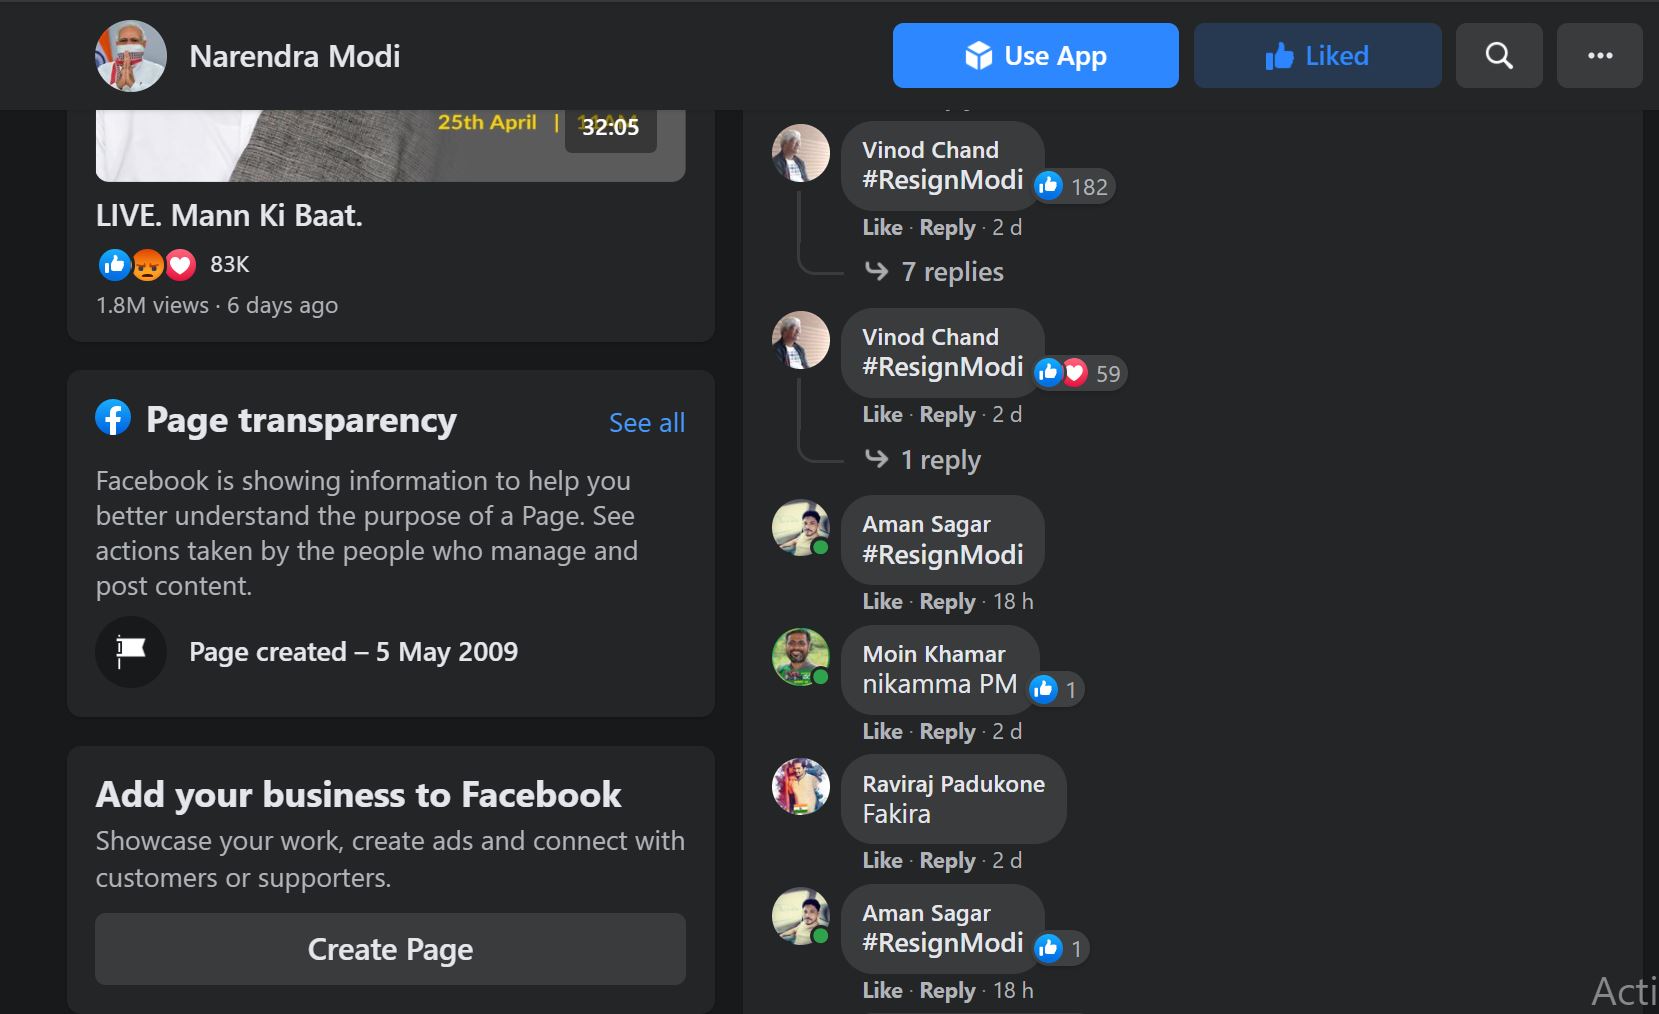Open the search magnifier icon

pos(1499,56)
